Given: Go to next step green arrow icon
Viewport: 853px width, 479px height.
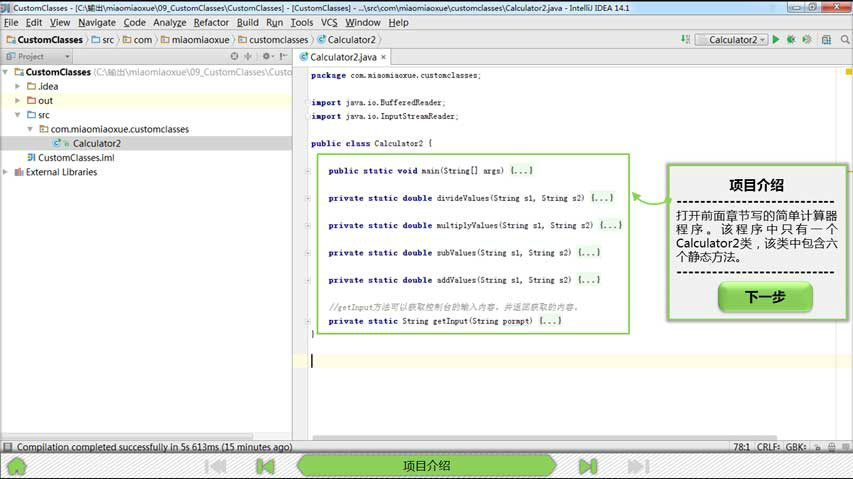Looking at the screenshot, I should click(588, 466).
